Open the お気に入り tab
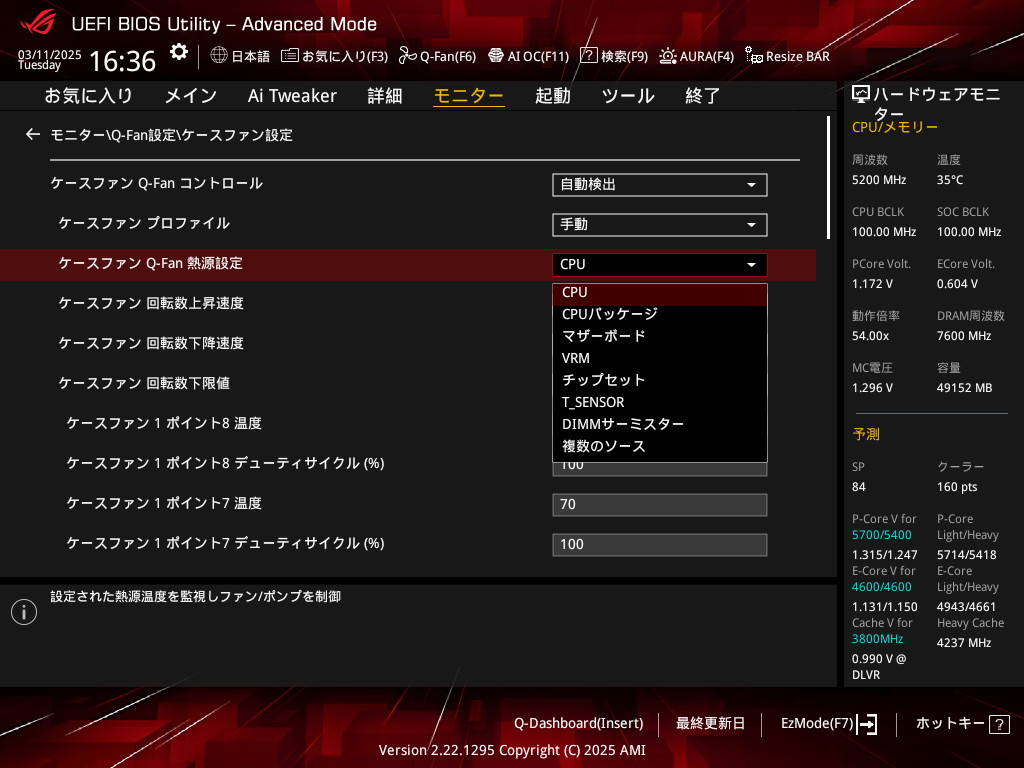Viewport: 1024px width, 768px height. tap(88, 96)
